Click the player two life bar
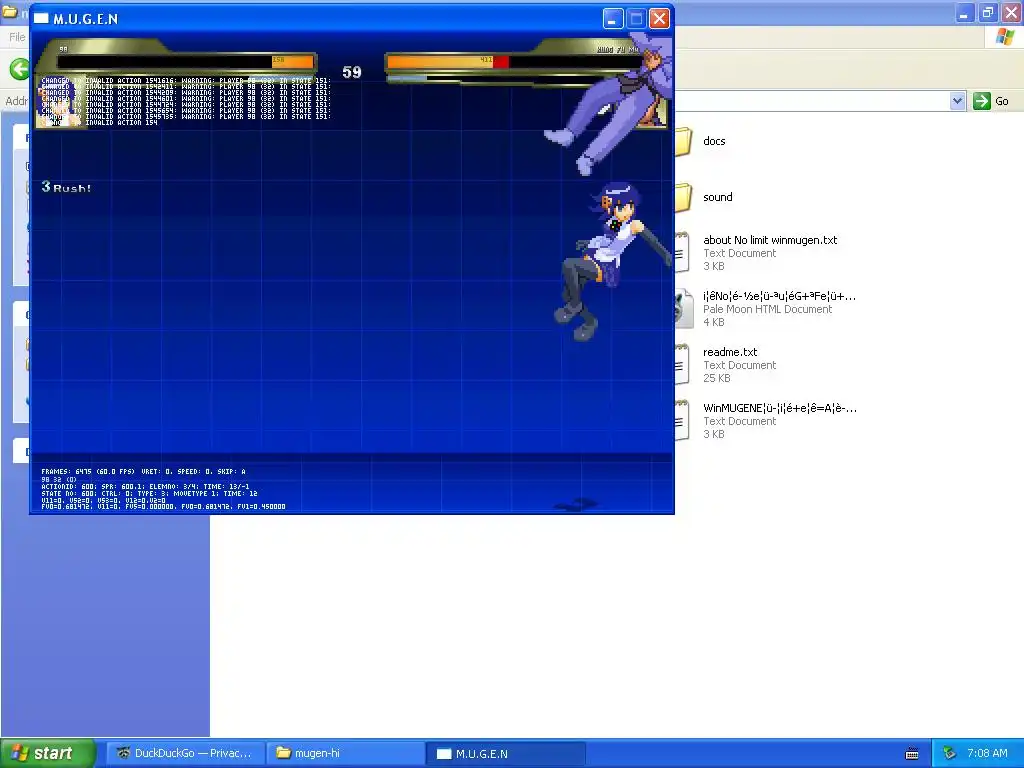 click(x=513, y=61)
